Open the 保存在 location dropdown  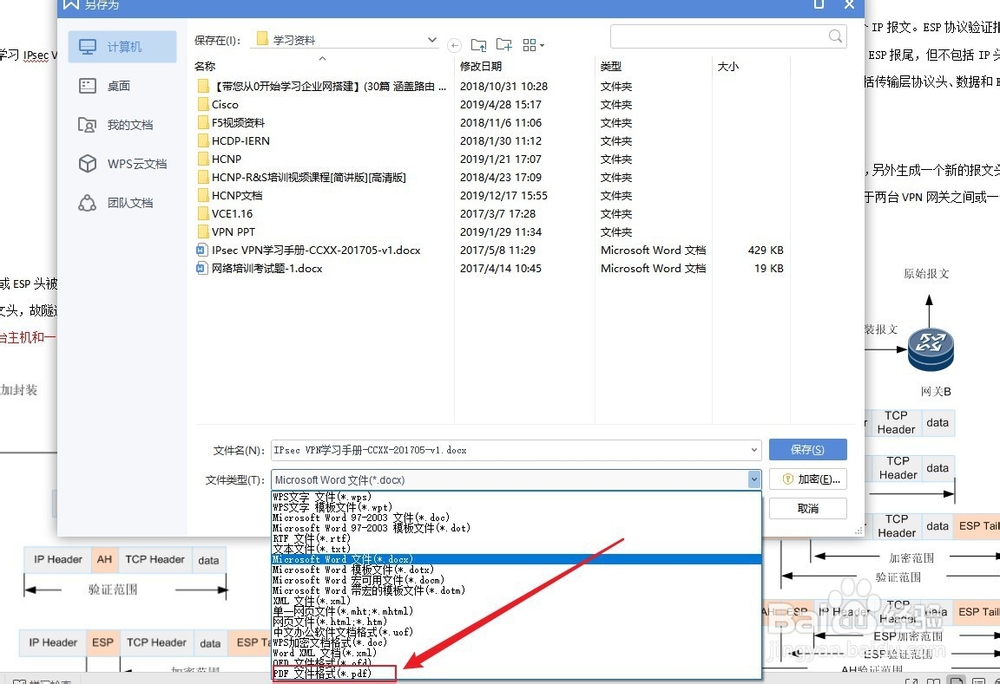[431, 38]
